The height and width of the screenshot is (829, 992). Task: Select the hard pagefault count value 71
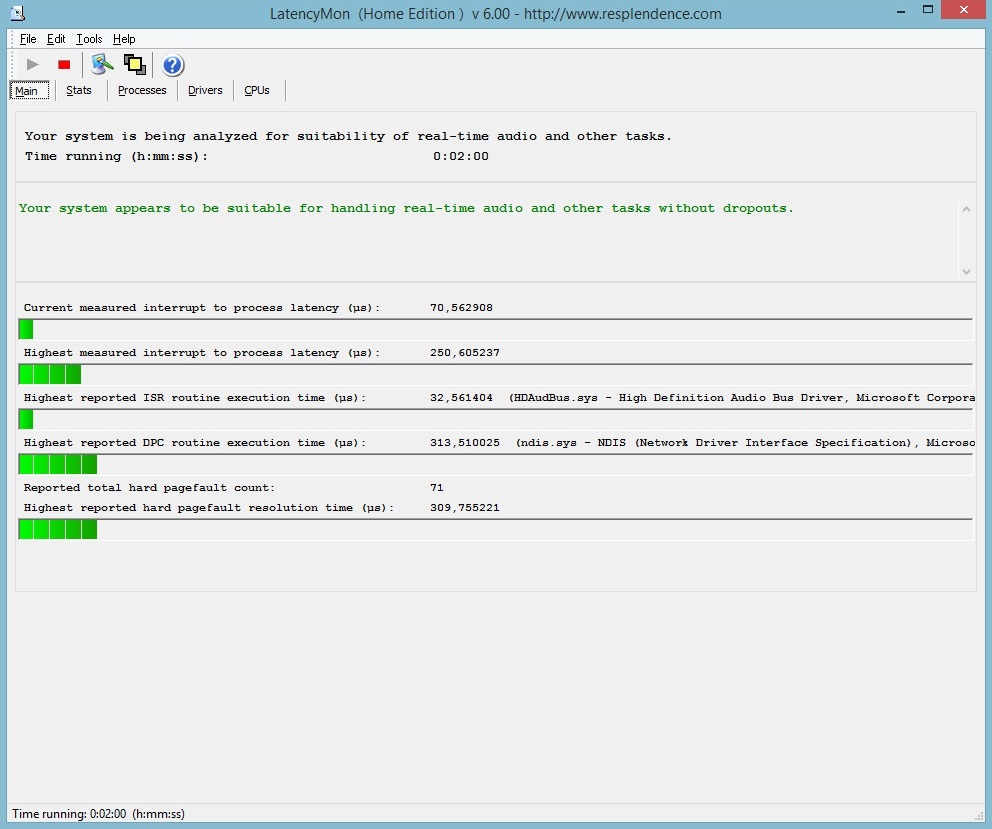(437, 487)
